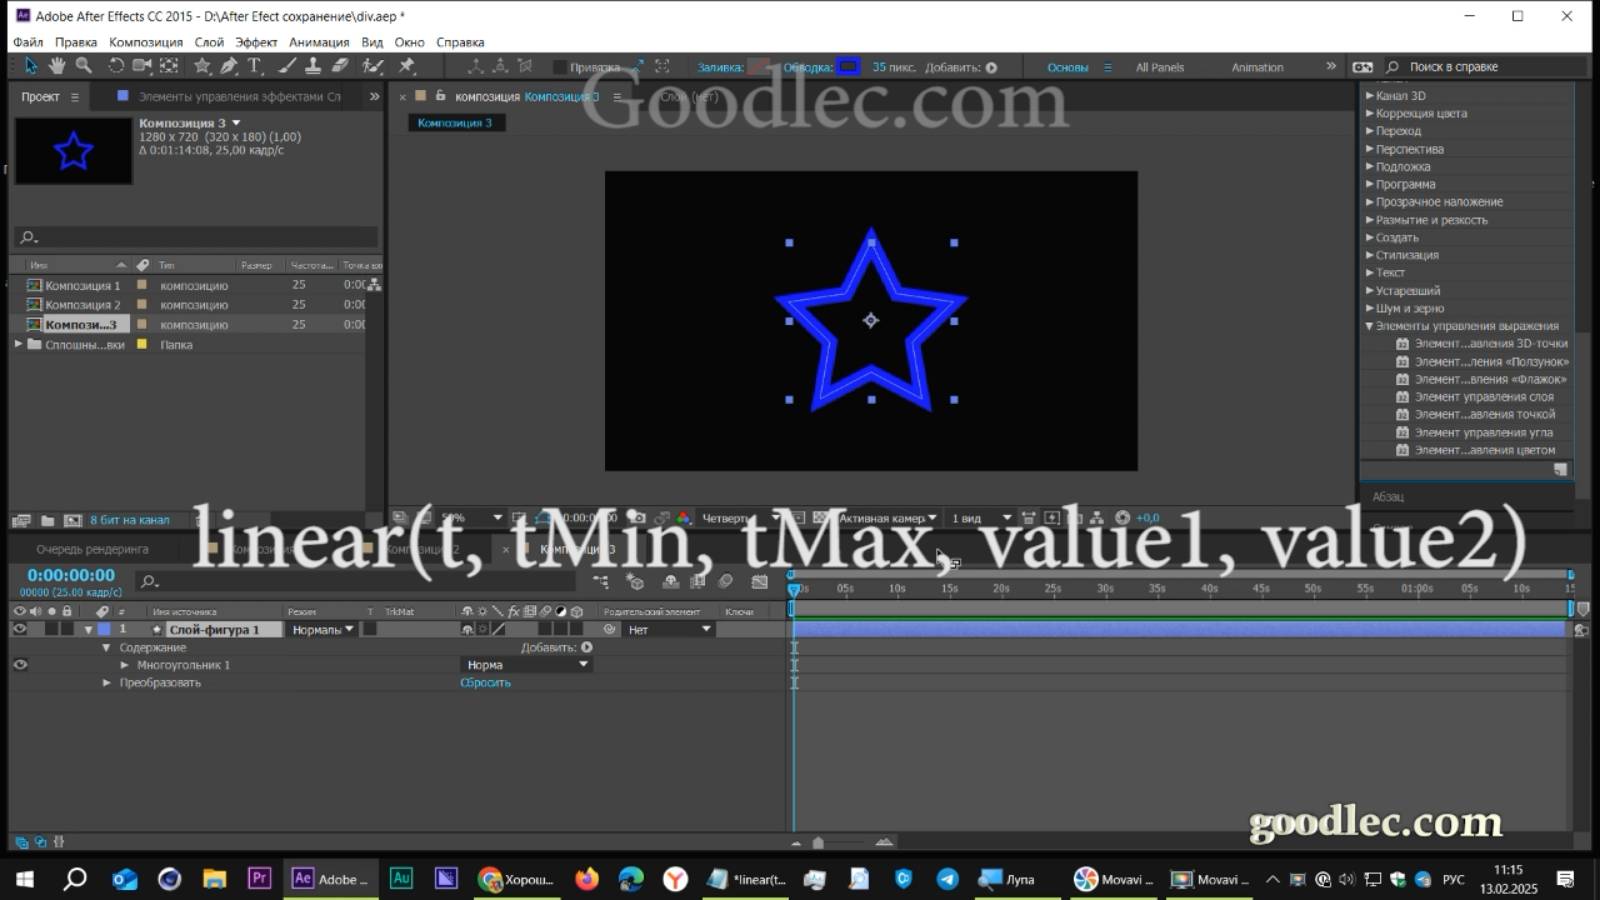Toggle the lock on the composition viewer tab

[x=440, y=96]
